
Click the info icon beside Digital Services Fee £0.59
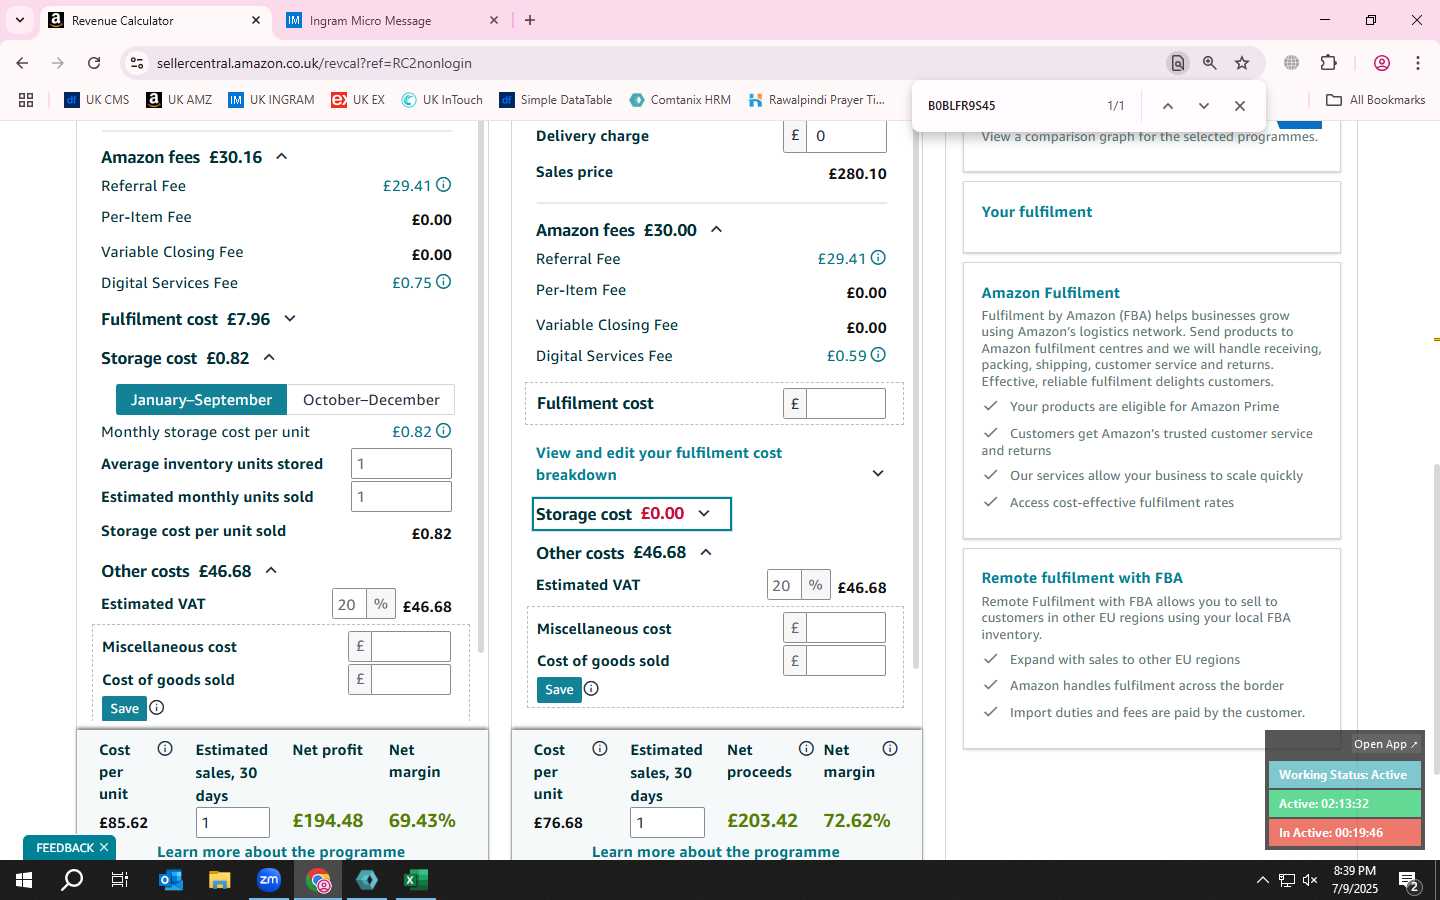(x=878, y=355)
